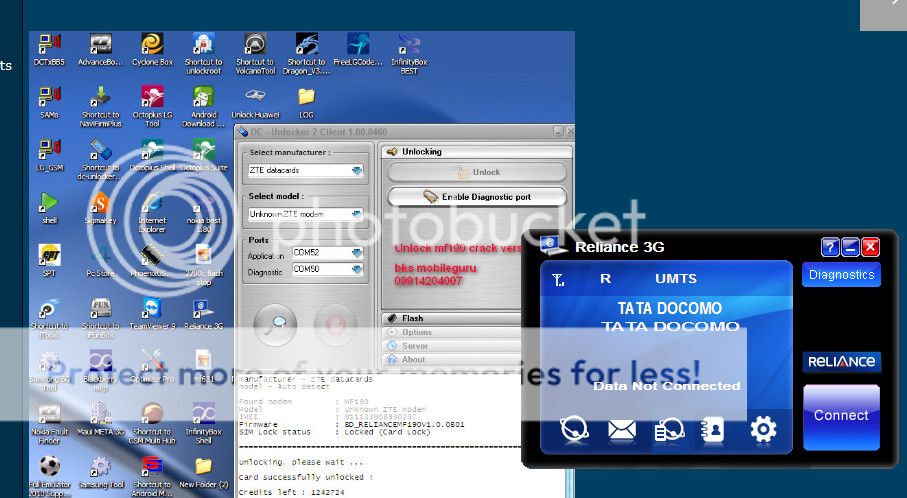The width and height of the screenshot is (907, 498).
Task: Open the Unlock Huawei desktop icon
Action: pos(255,103)
